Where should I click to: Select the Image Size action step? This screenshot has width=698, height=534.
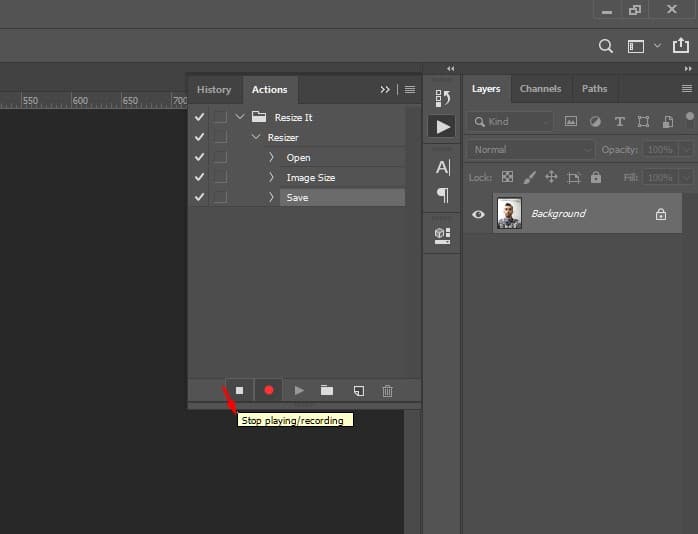[311, 177]
